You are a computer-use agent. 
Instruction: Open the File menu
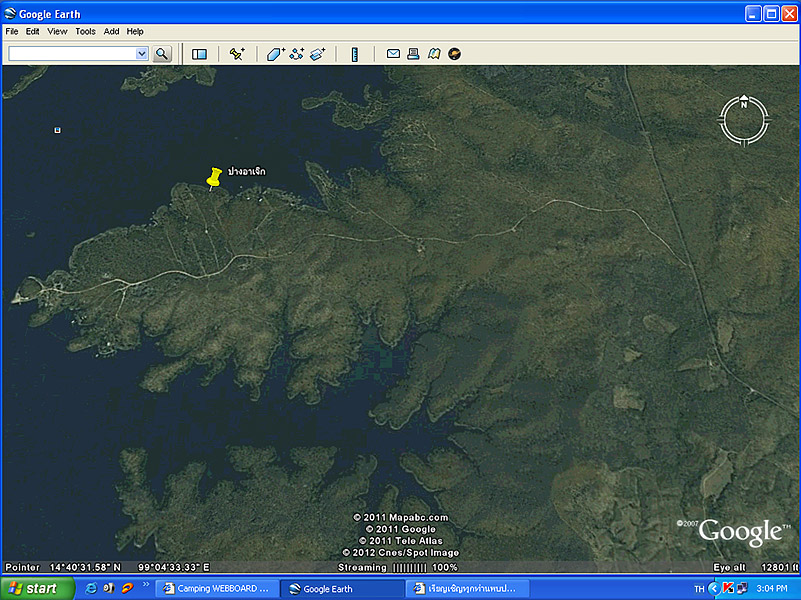point(12,32)
